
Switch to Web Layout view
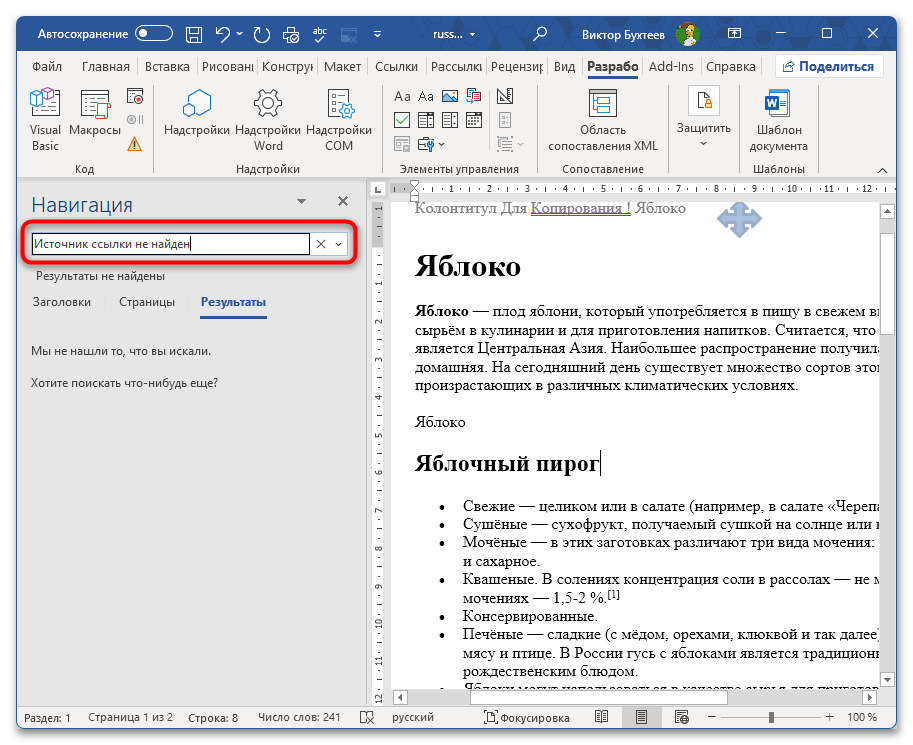681,717
